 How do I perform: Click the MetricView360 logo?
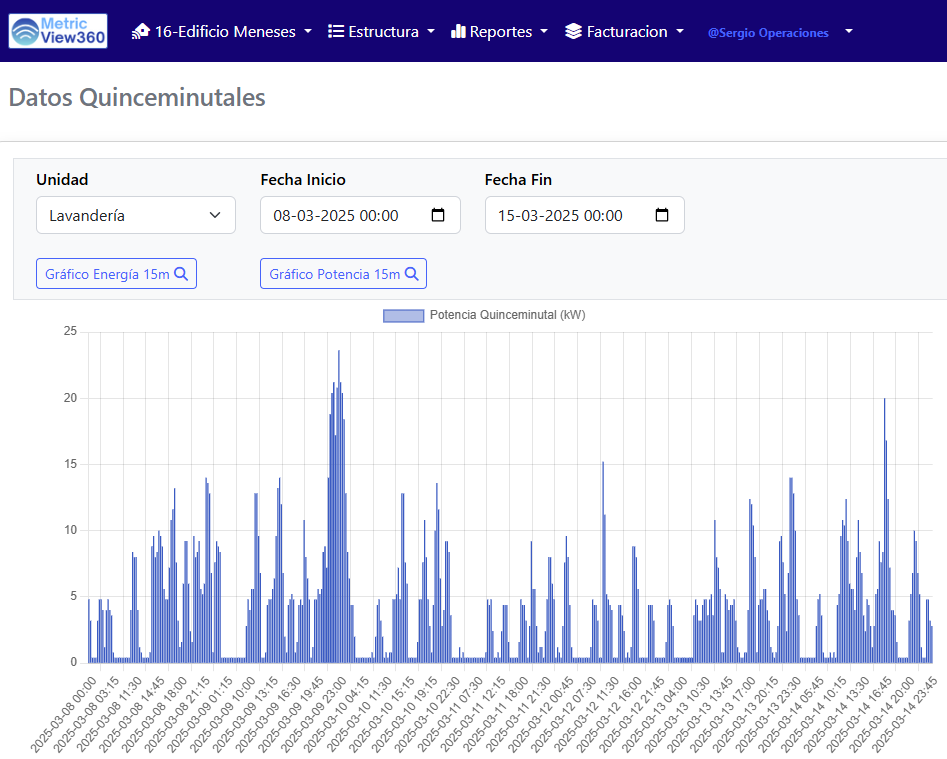tap(58, 31)
